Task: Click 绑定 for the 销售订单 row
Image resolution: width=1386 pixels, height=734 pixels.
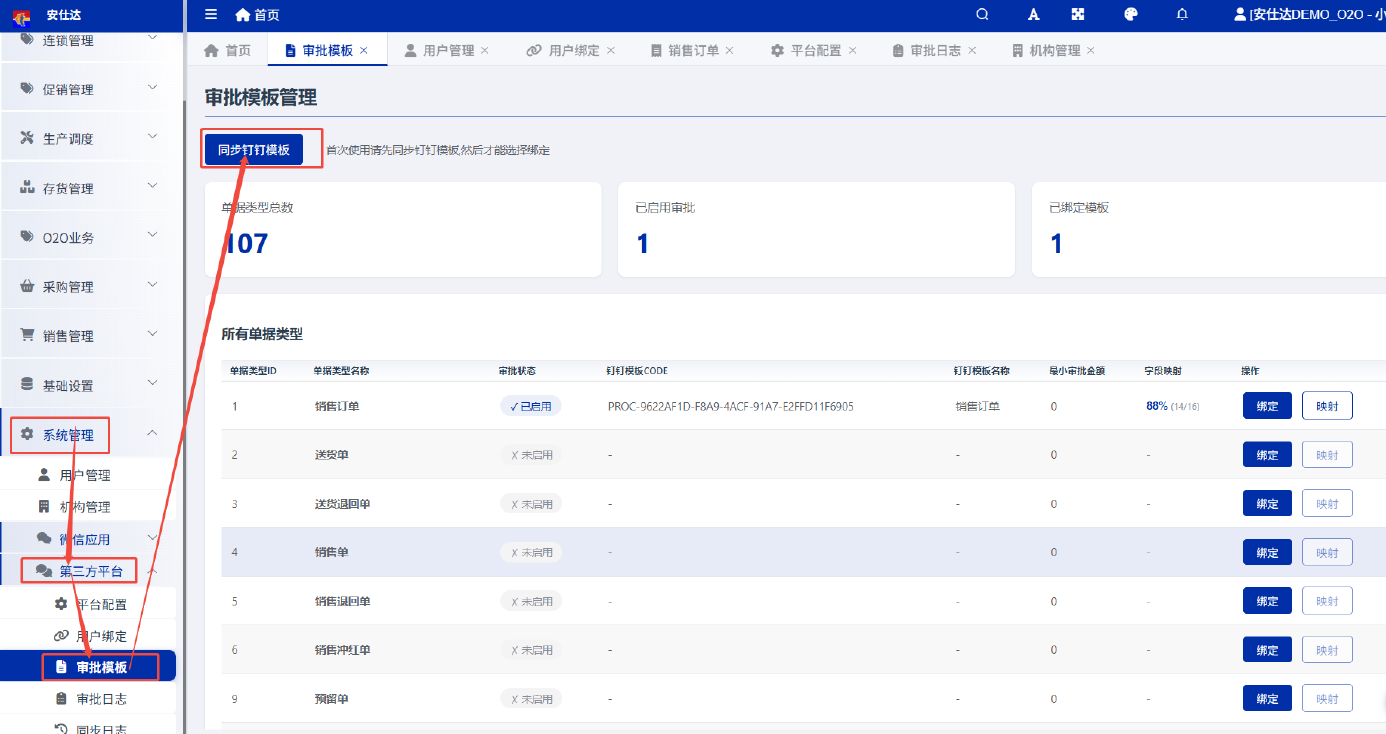Action: tap(1267, 406)
